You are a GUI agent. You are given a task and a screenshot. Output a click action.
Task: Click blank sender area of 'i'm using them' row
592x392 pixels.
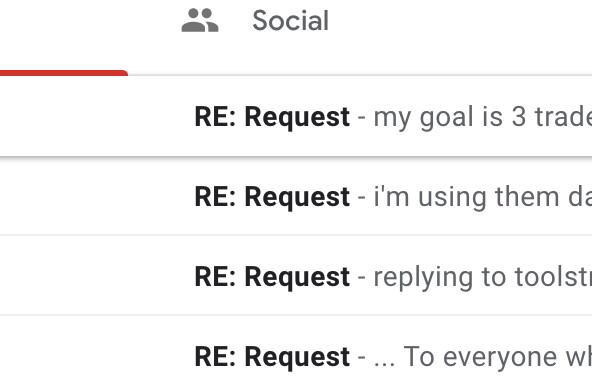tap(94, 196)
